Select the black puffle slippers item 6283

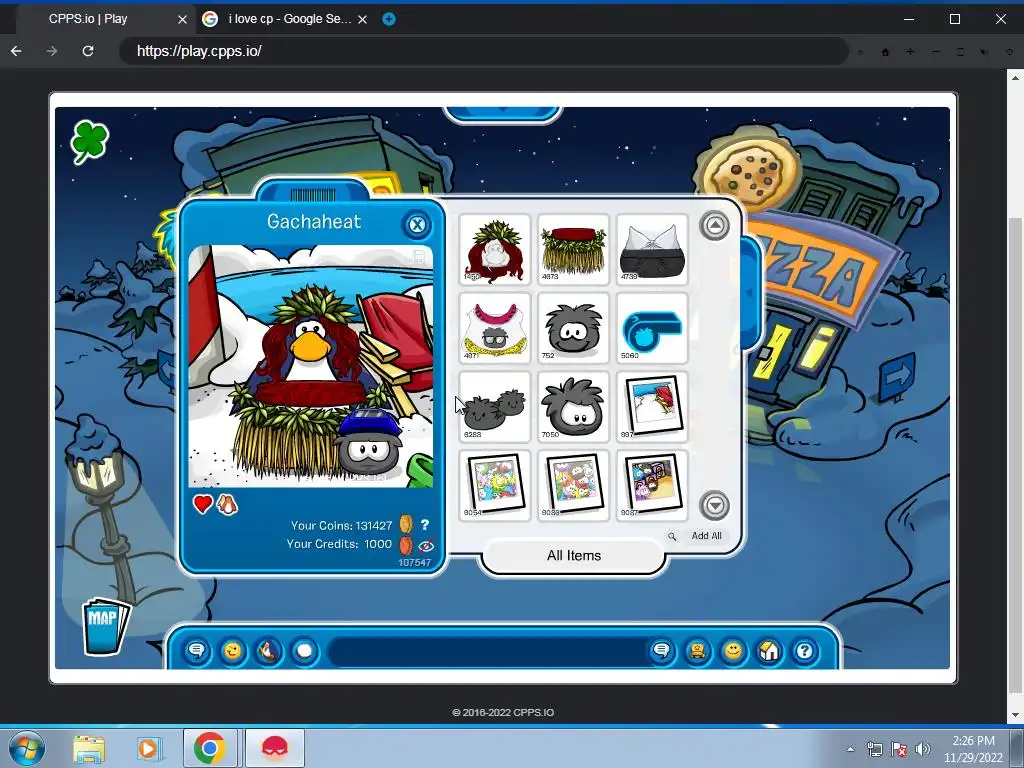(x=494, y=406)
